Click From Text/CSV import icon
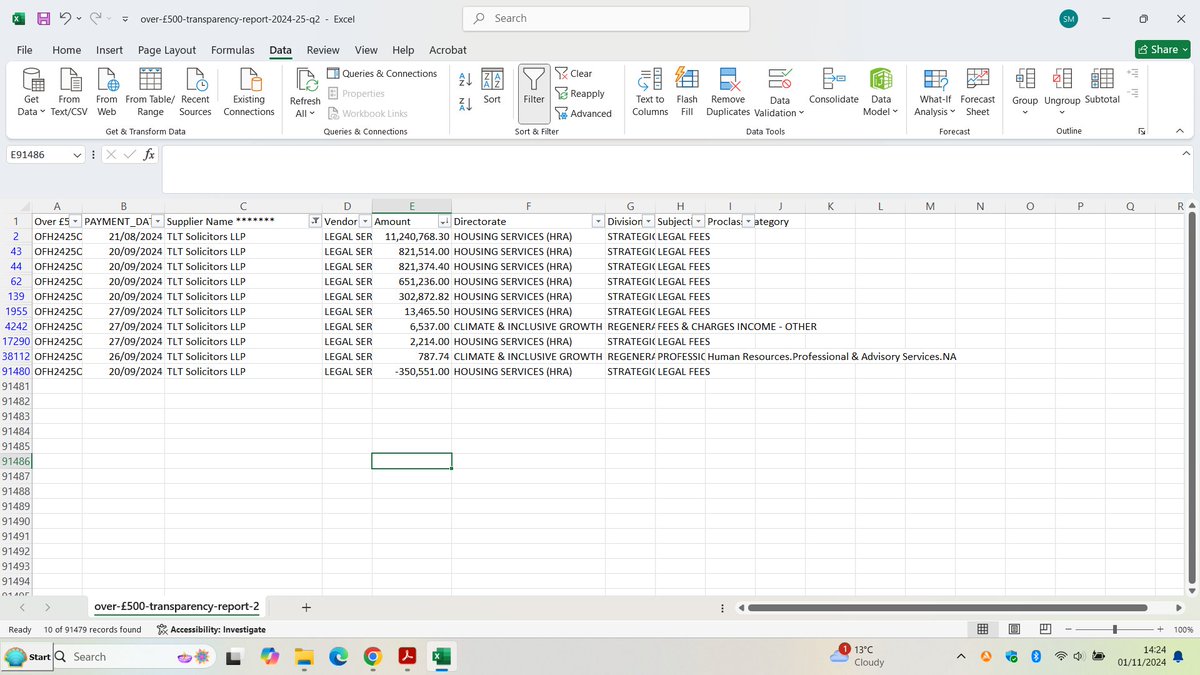 pyautogui.click(x=69, y=93)
